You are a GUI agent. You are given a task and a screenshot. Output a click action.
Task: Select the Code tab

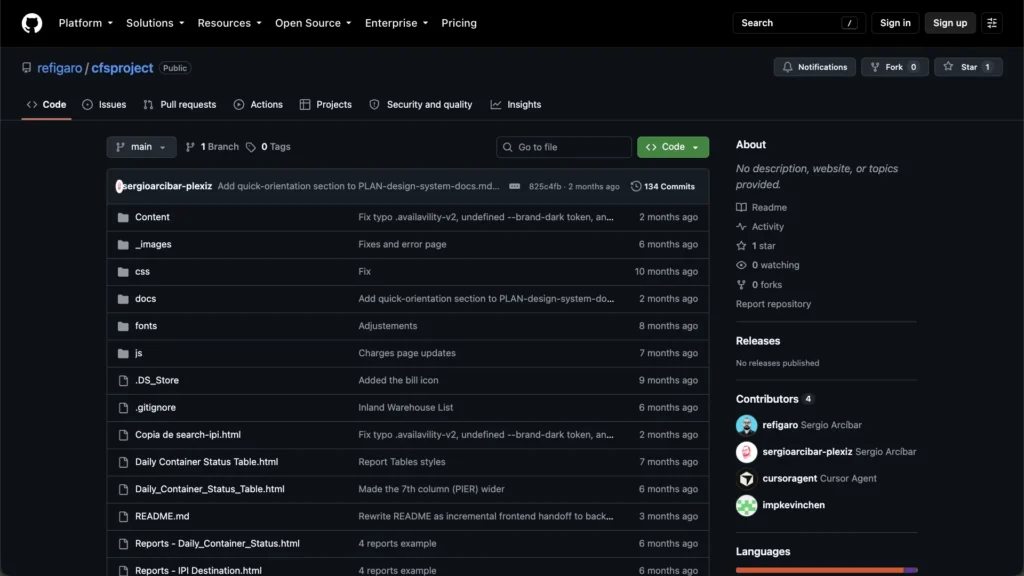point(46,104)
